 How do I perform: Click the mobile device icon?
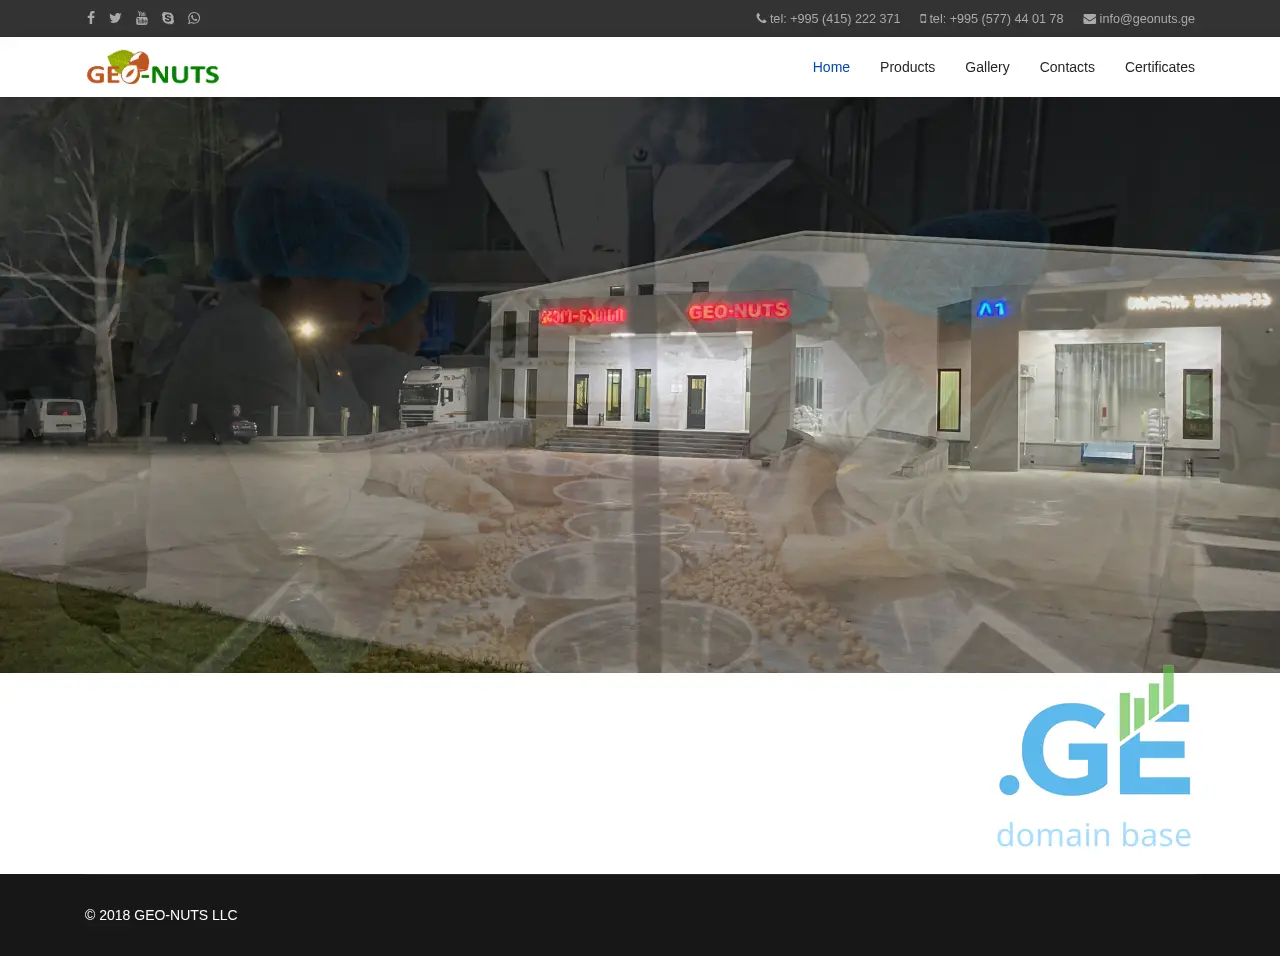[x=923, y=18]
